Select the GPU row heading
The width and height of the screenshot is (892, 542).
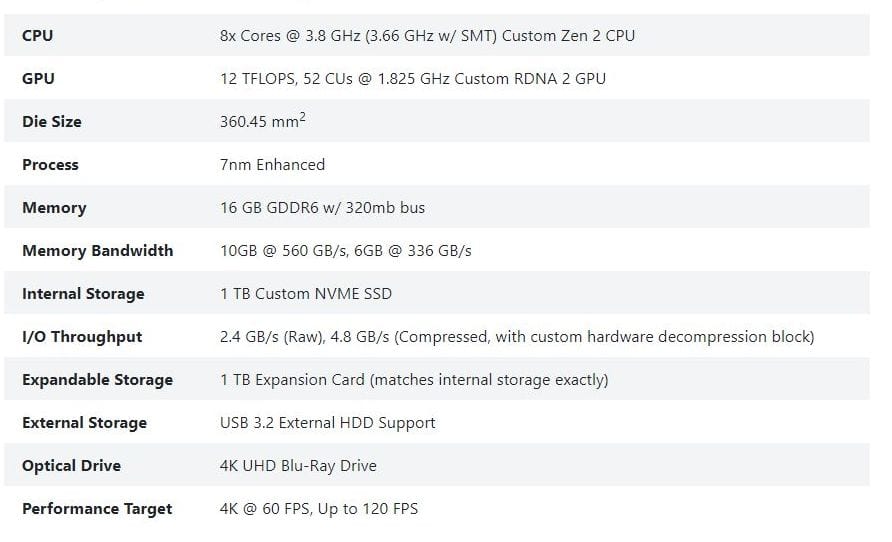pos(38,79)
